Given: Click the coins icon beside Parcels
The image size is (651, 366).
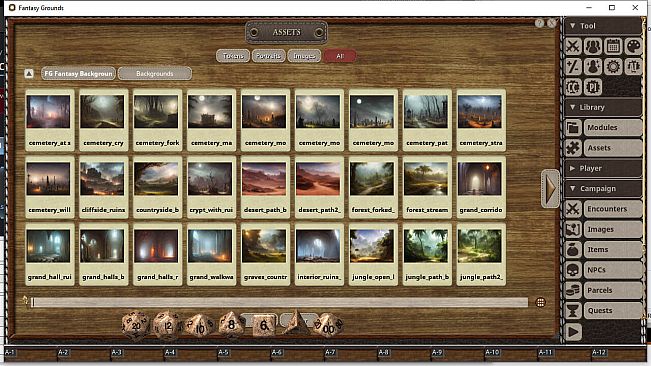Looking at the screenshot, I should tap(573, 290).
